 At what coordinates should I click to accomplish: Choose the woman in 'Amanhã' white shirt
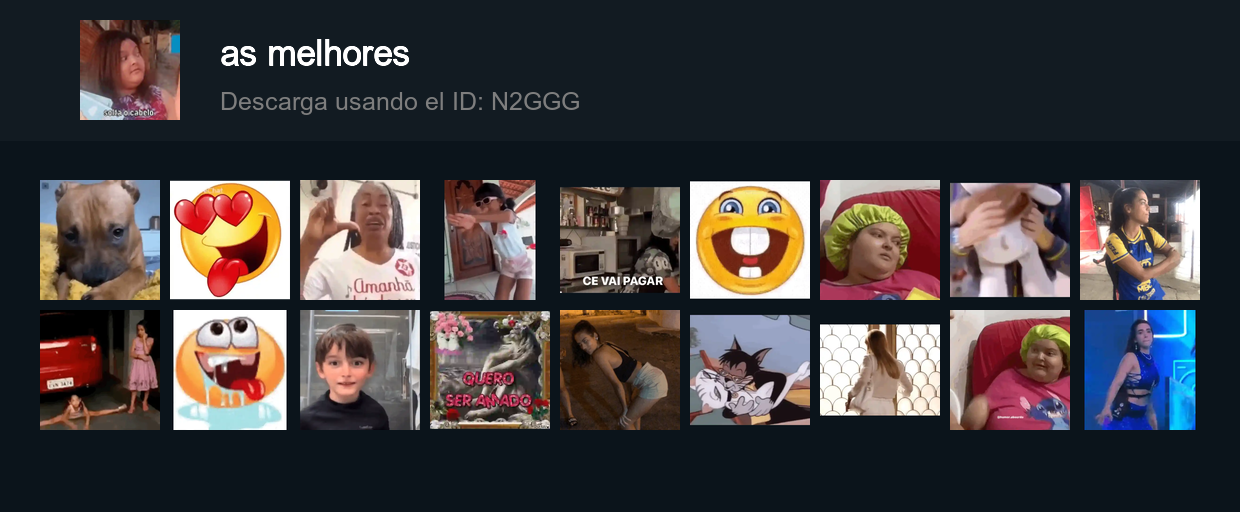coord(360,240)
